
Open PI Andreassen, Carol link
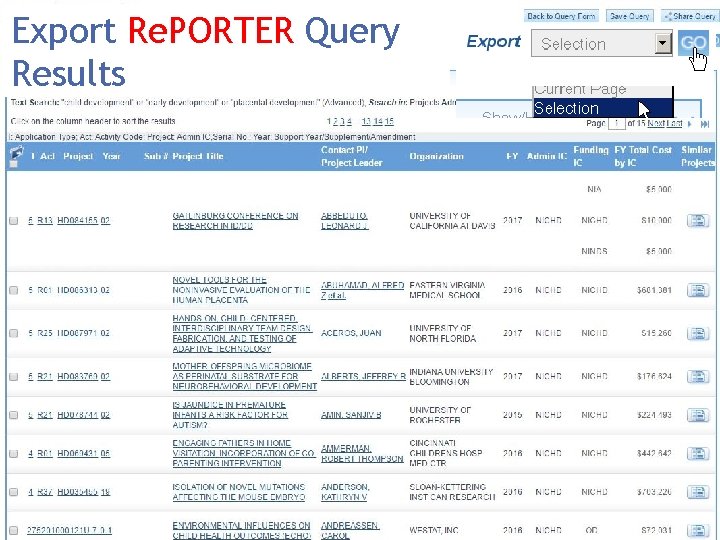coord(350,530)
